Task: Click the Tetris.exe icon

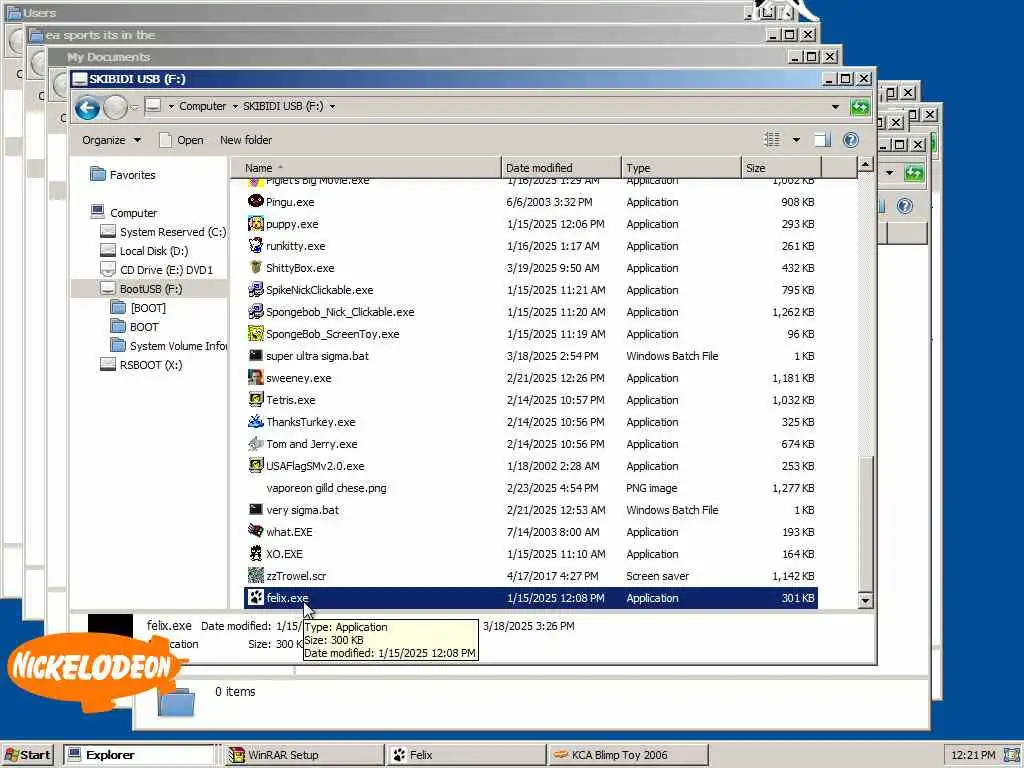Action: point(255,399)
